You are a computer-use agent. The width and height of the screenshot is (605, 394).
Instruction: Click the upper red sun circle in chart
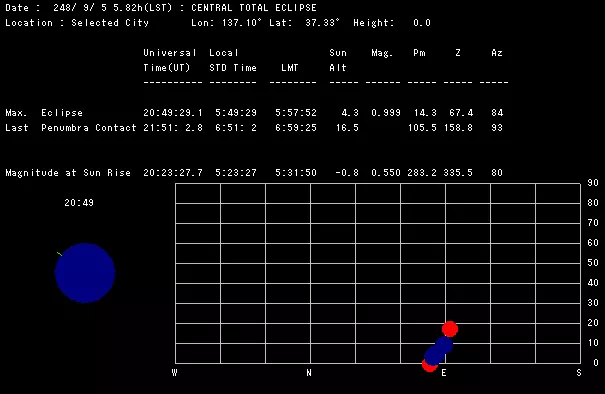pyautogui.click(x=450, y=329)
